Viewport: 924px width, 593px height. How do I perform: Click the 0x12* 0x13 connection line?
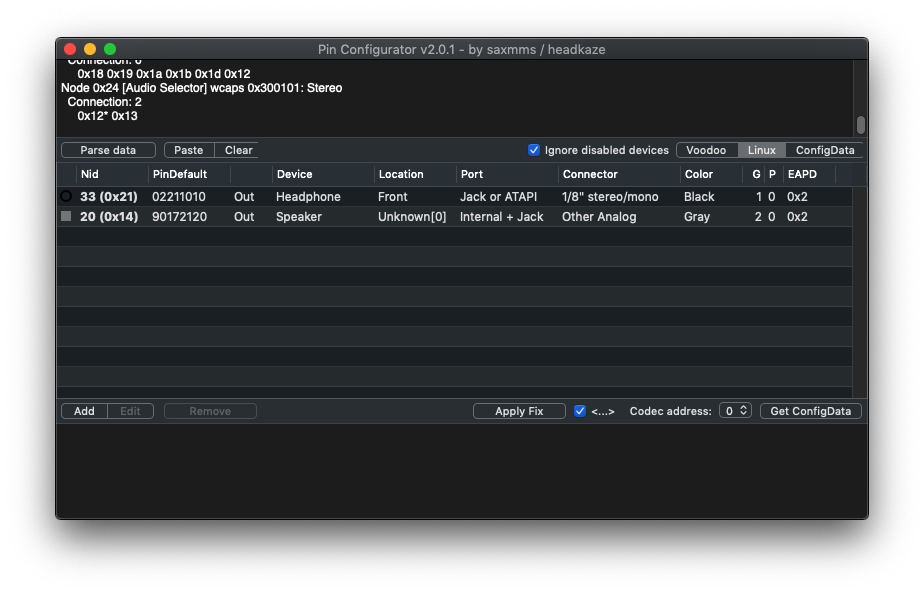point(107,116)
